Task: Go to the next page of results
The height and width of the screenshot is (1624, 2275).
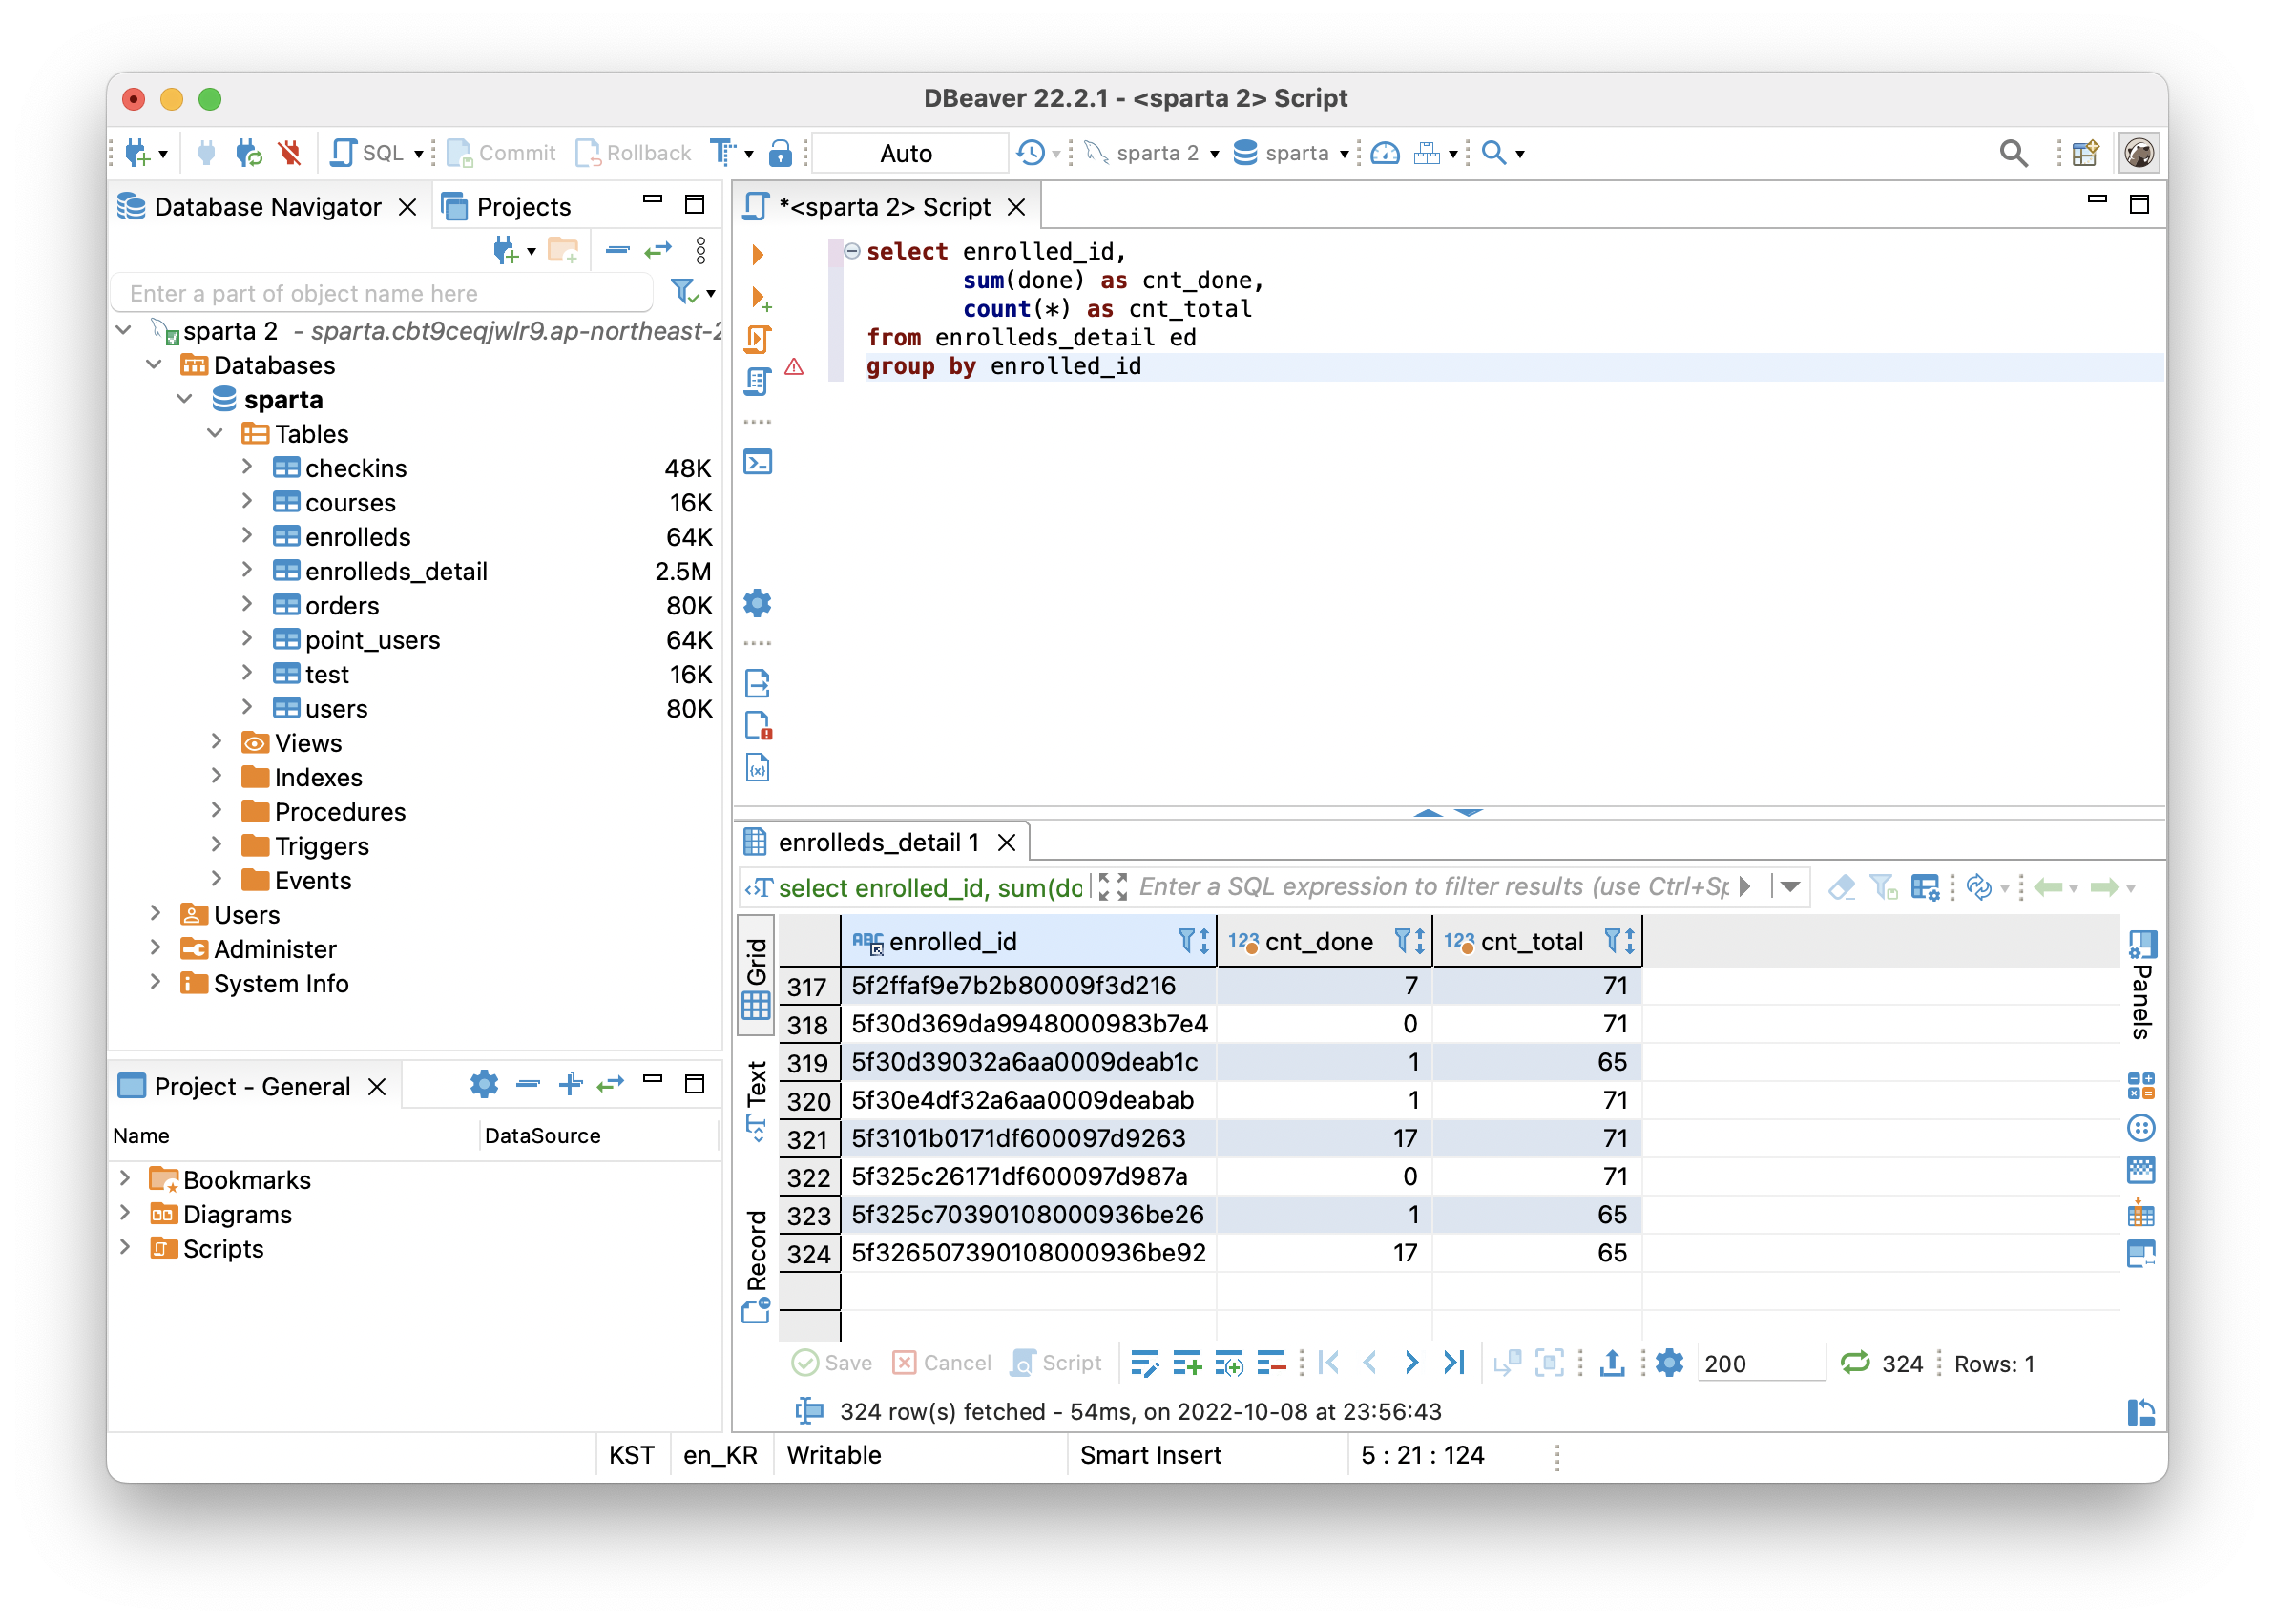Action: click(1411, 1363)
